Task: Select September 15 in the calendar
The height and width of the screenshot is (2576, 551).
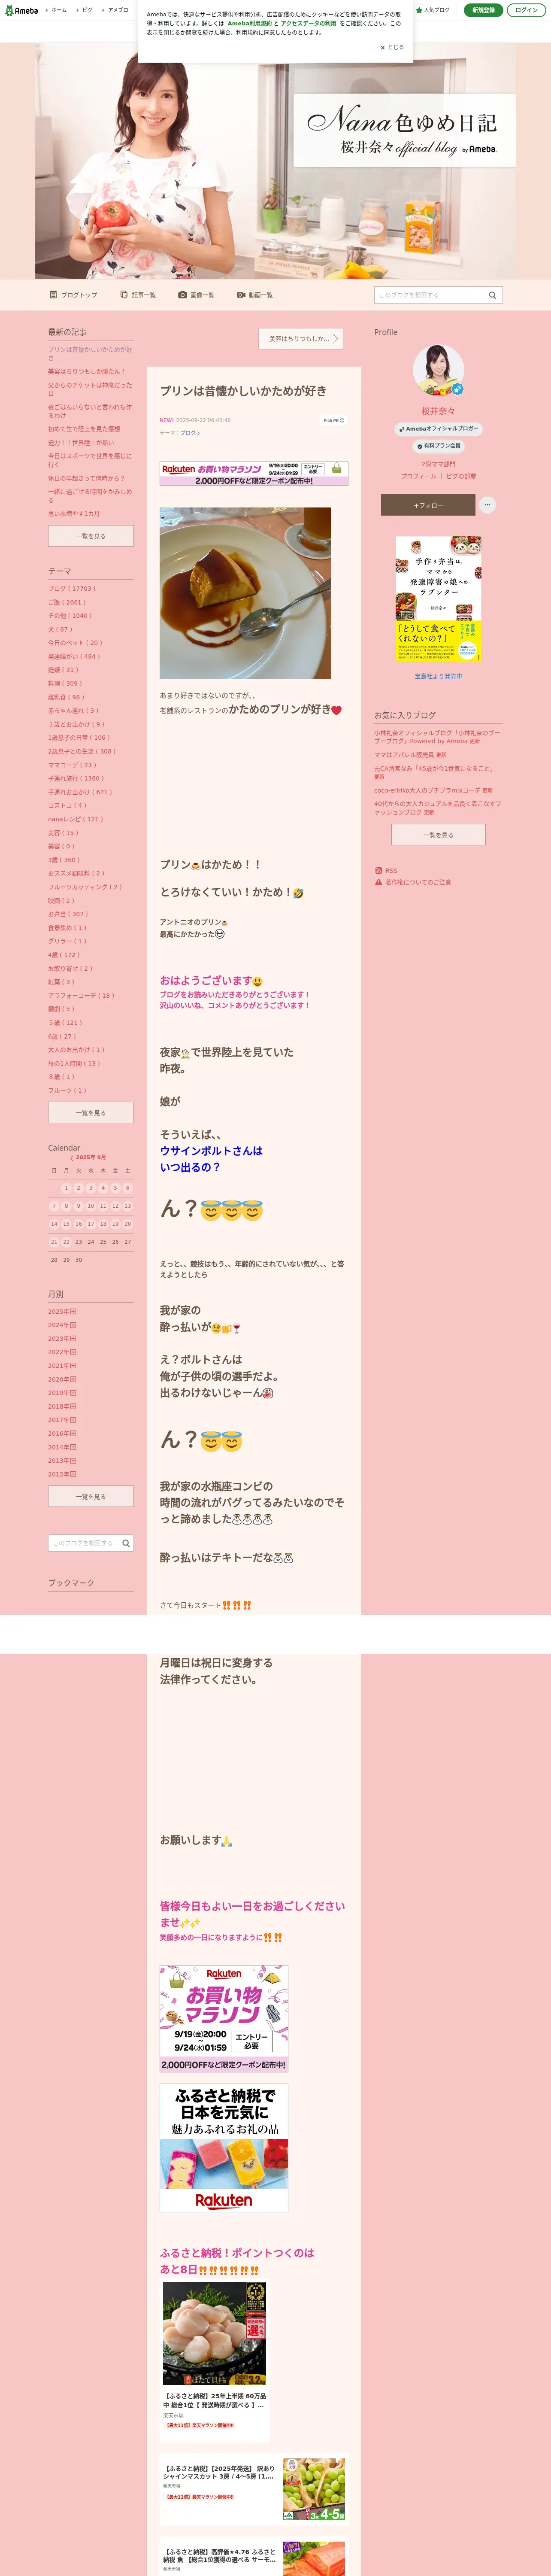Action: point(66,1223)
